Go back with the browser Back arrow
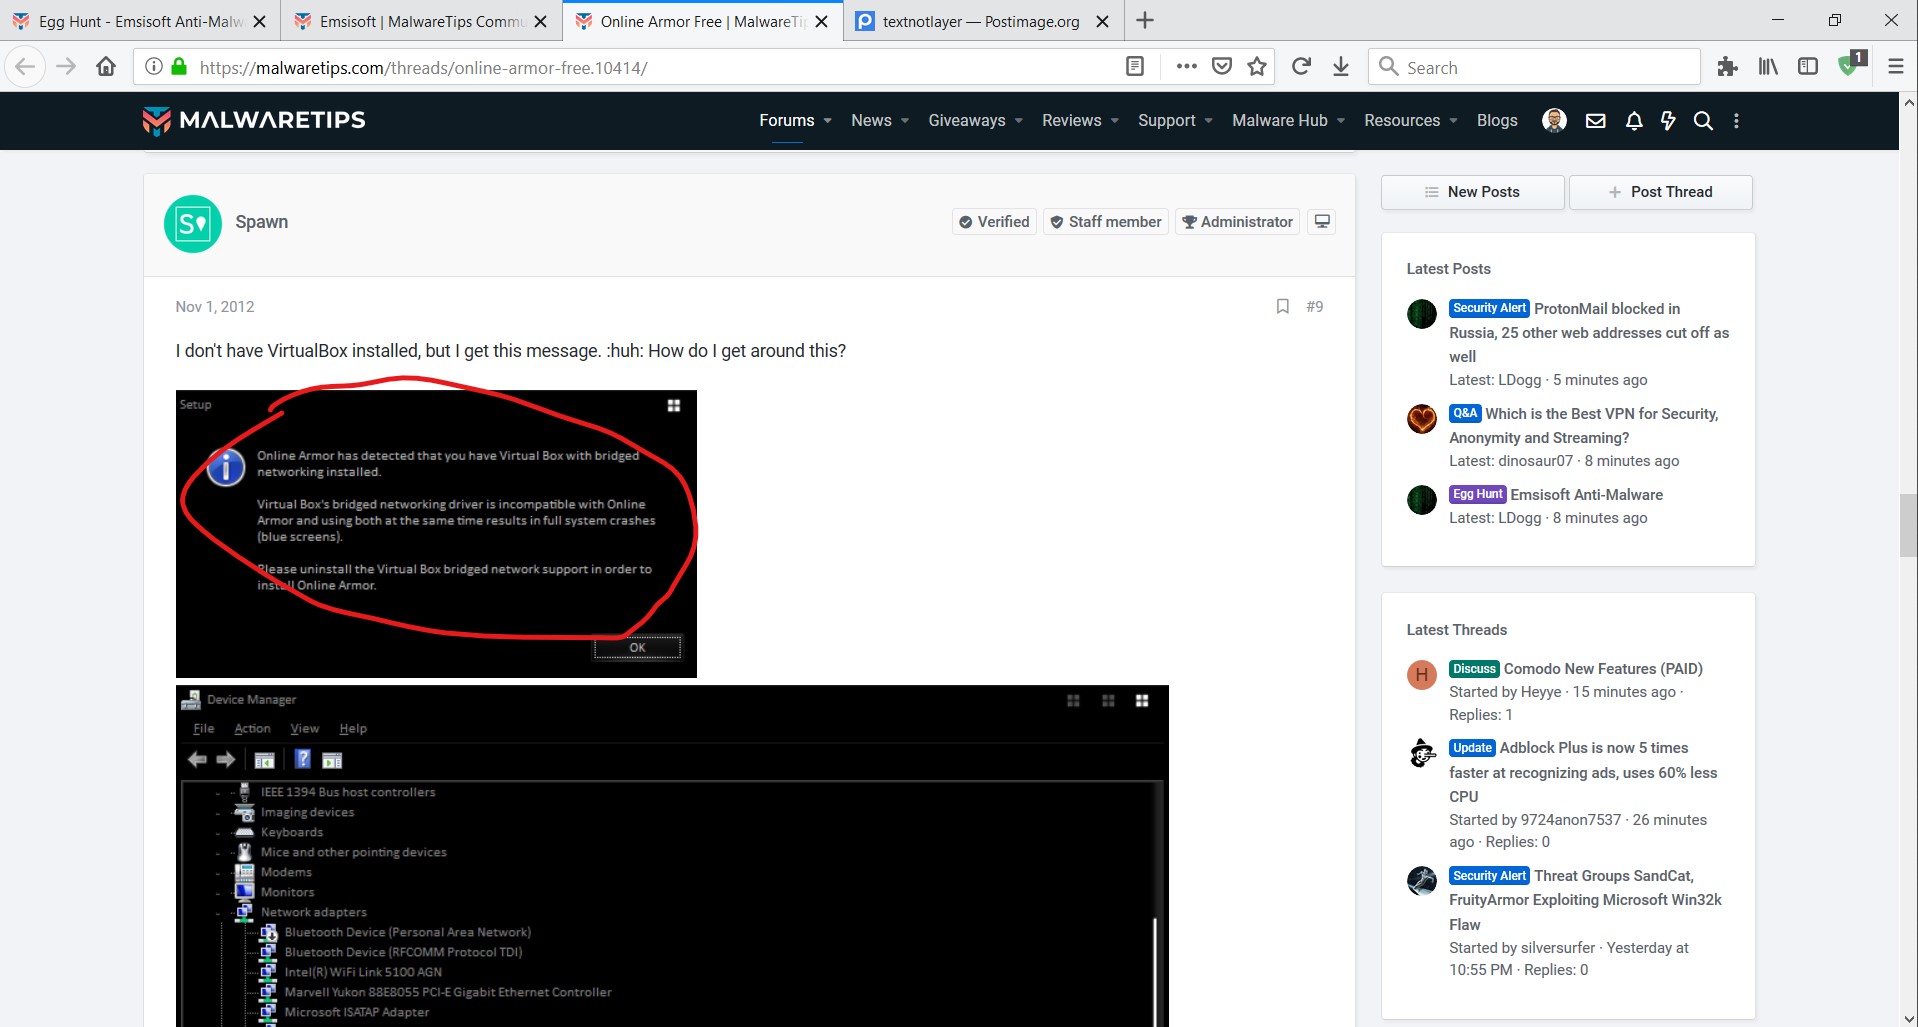 coord(25,67)
